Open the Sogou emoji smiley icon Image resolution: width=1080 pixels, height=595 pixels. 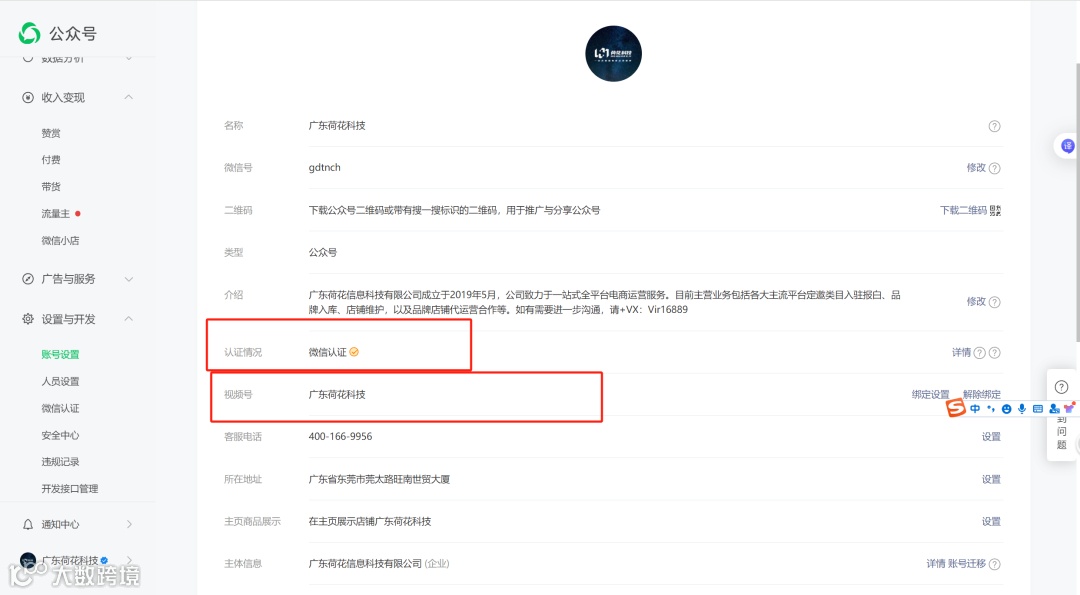1006,409
